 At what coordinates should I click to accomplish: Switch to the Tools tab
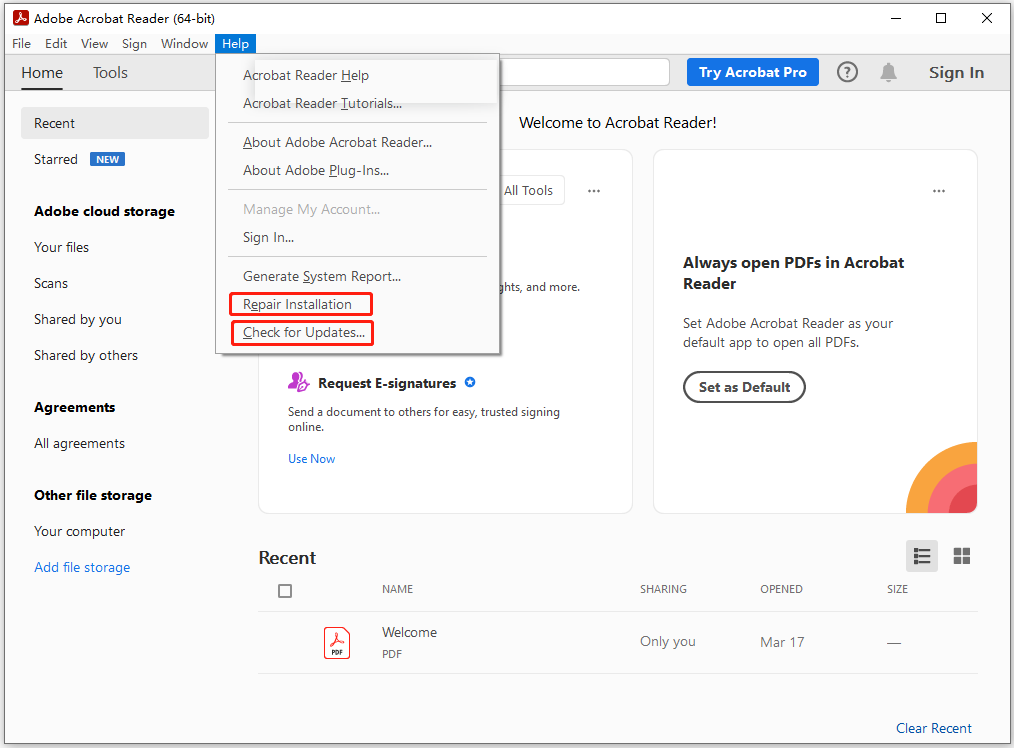110,72
